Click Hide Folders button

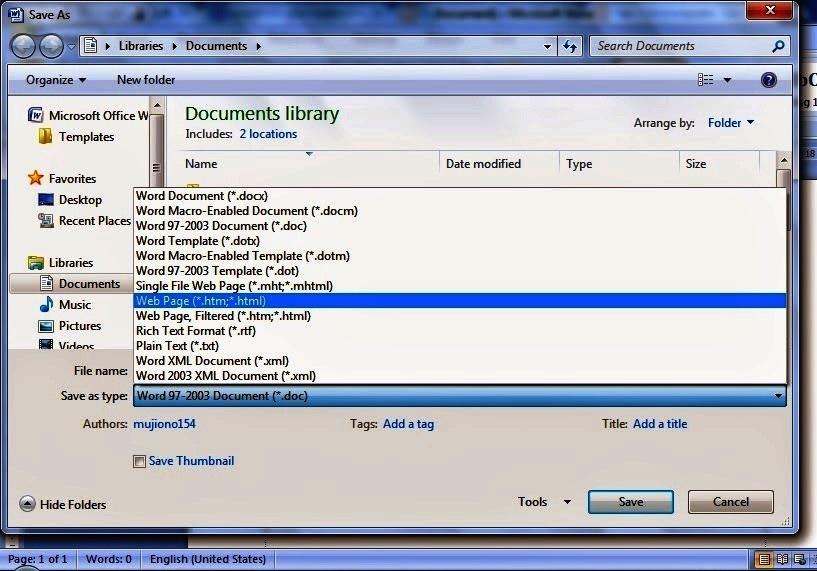point(63,504)
